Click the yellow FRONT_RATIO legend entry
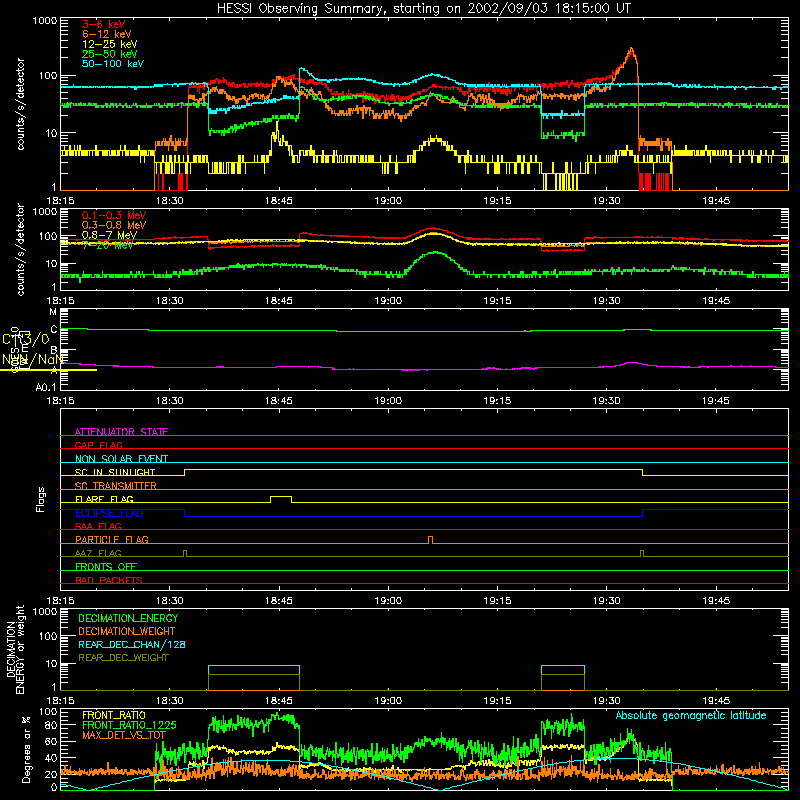This screenshot has height=800, width=800. coord(114,715)
